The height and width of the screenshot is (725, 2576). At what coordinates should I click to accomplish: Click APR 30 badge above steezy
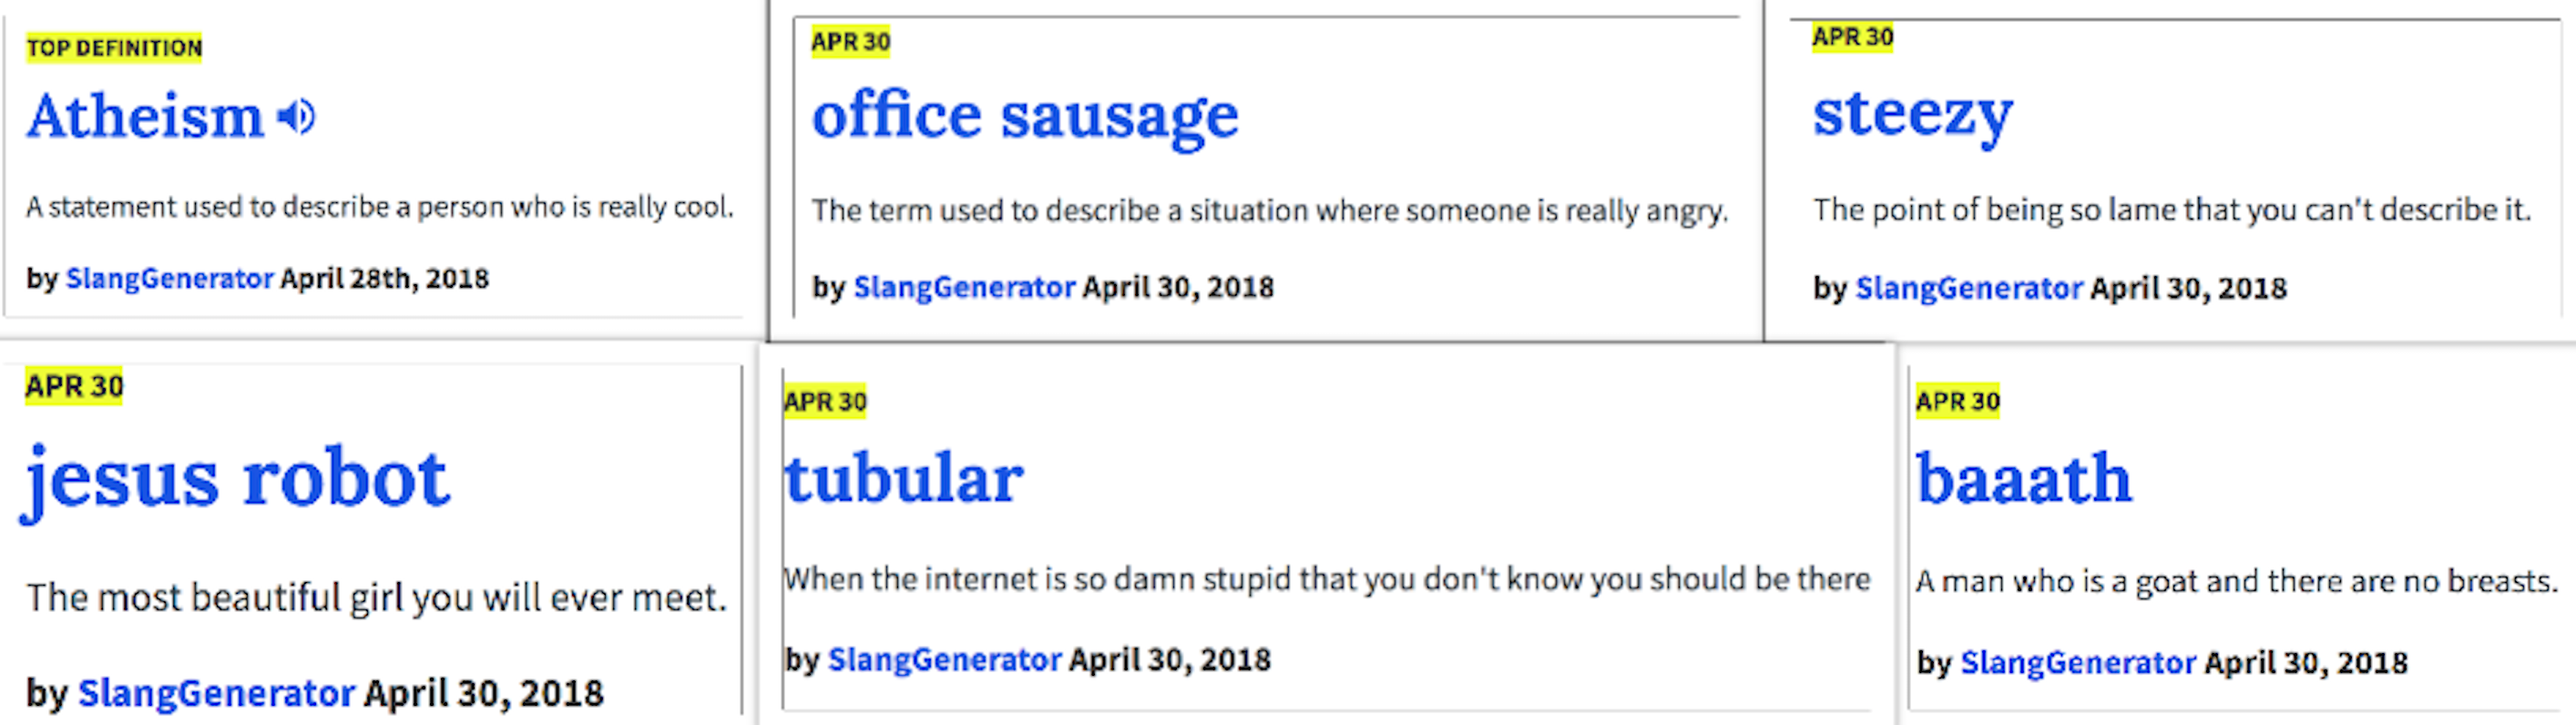tap(1852, 37)
